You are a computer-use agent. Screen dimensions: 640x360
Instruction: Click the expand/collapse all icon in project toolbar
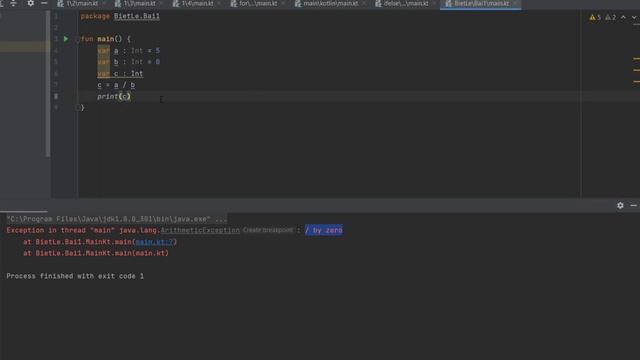coord(13,3)
